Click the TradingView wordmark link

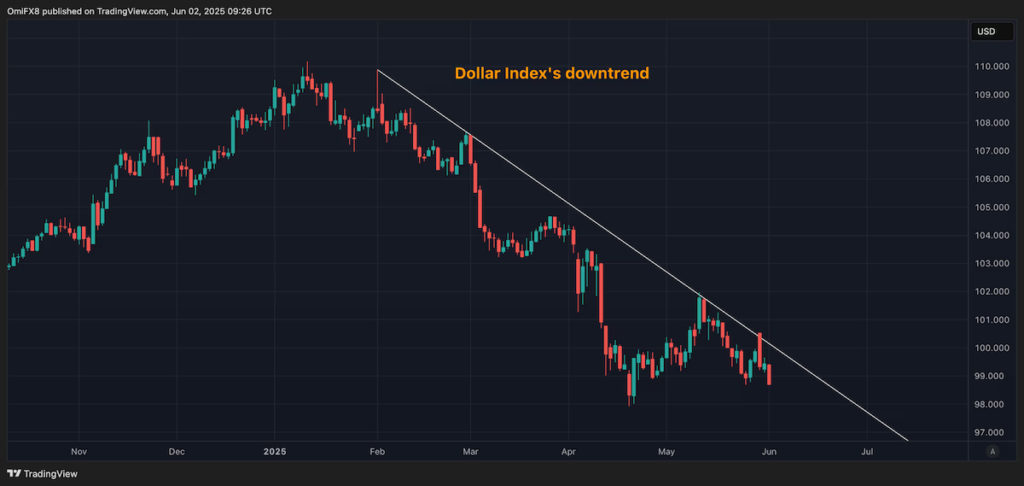[53, 473]
